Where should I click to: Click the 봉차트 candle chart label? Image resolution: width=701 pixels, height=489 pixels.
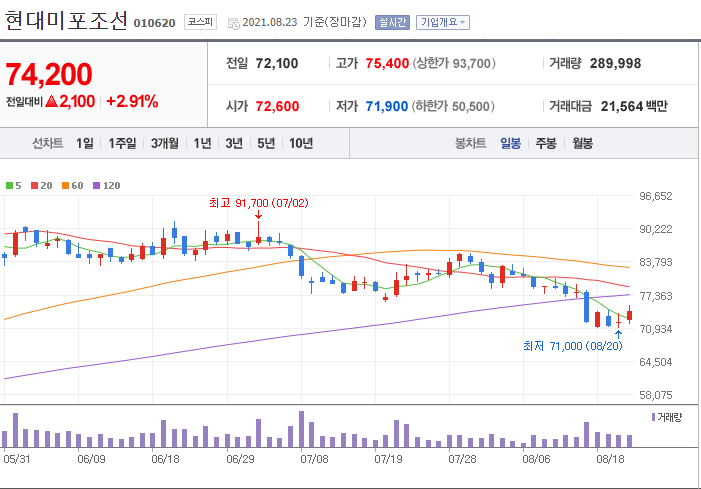(470, 143)
